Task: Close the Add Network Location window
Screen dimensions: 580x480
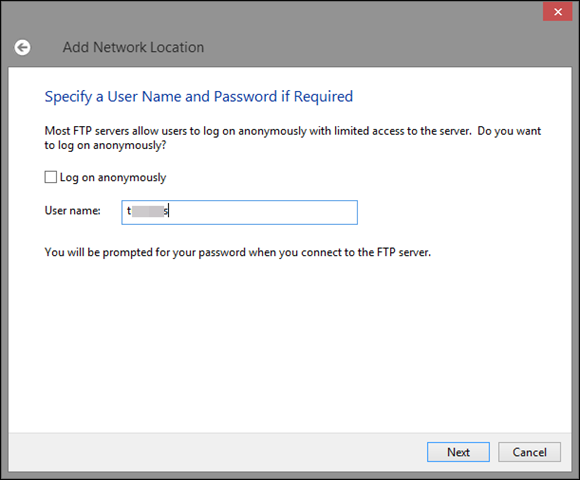Action: (557, 12)
